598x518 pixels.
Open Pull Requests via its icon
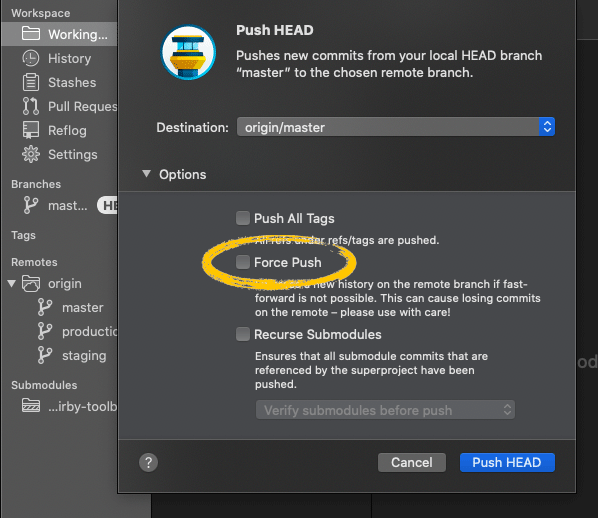pos(31,106)
